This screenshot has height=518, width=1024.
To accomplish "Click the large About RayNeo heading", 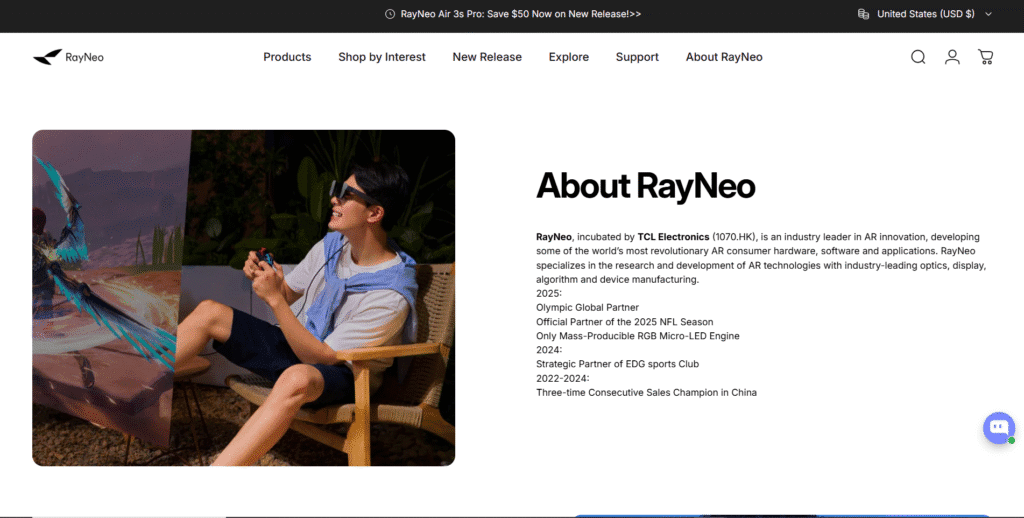I will [x=645, y=186].
